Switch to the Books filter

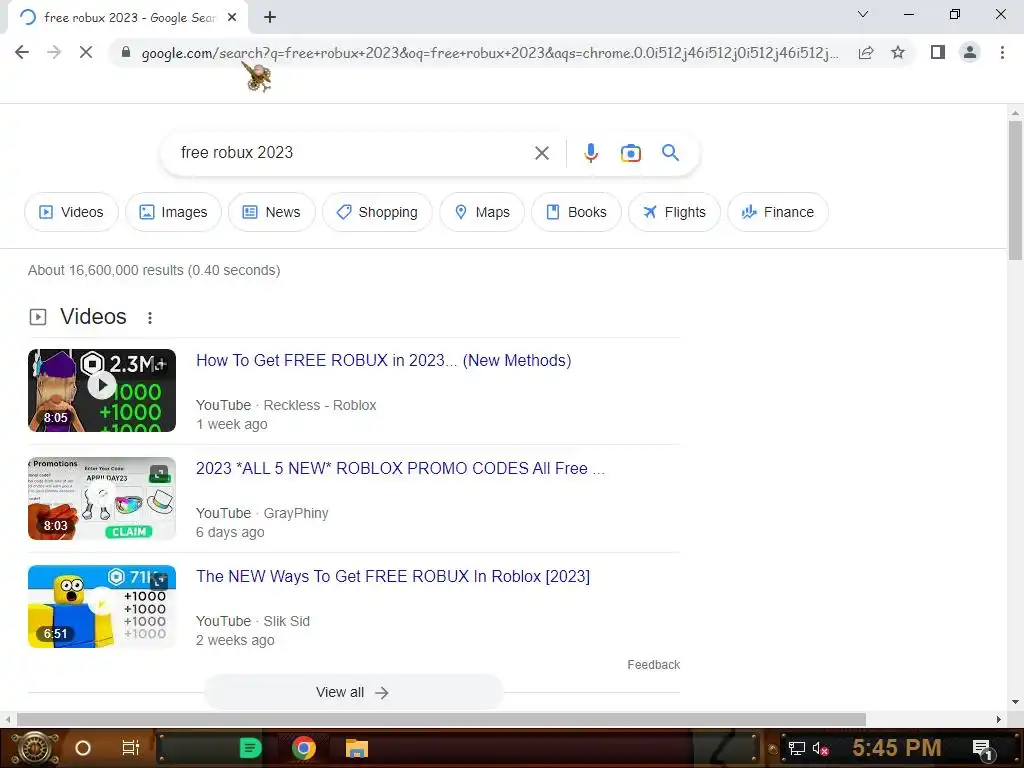click(x=577, y=212)
